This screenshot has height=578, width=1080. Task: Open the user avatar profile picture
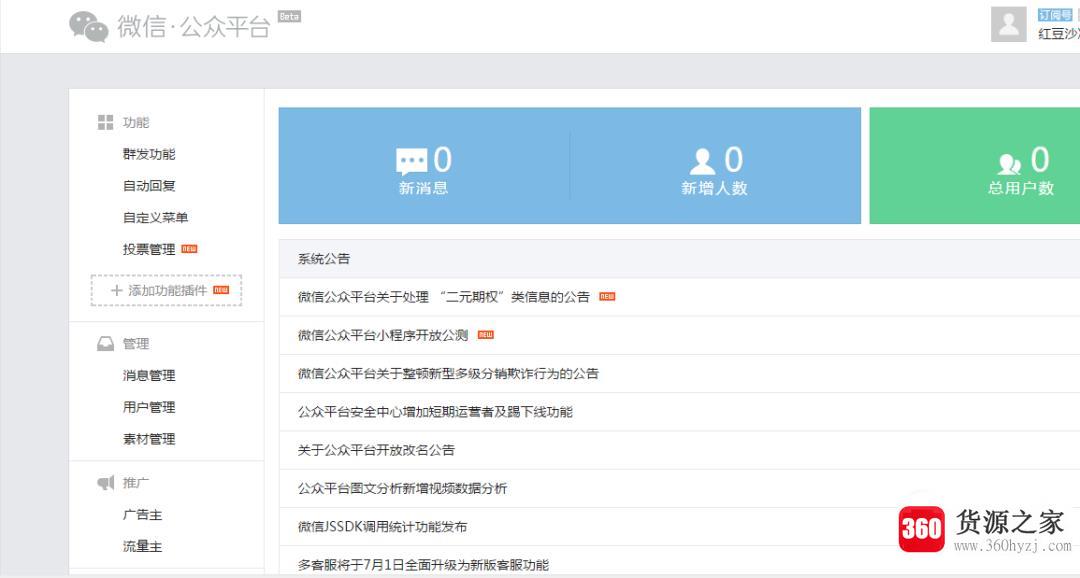(x=1008, y=24)
